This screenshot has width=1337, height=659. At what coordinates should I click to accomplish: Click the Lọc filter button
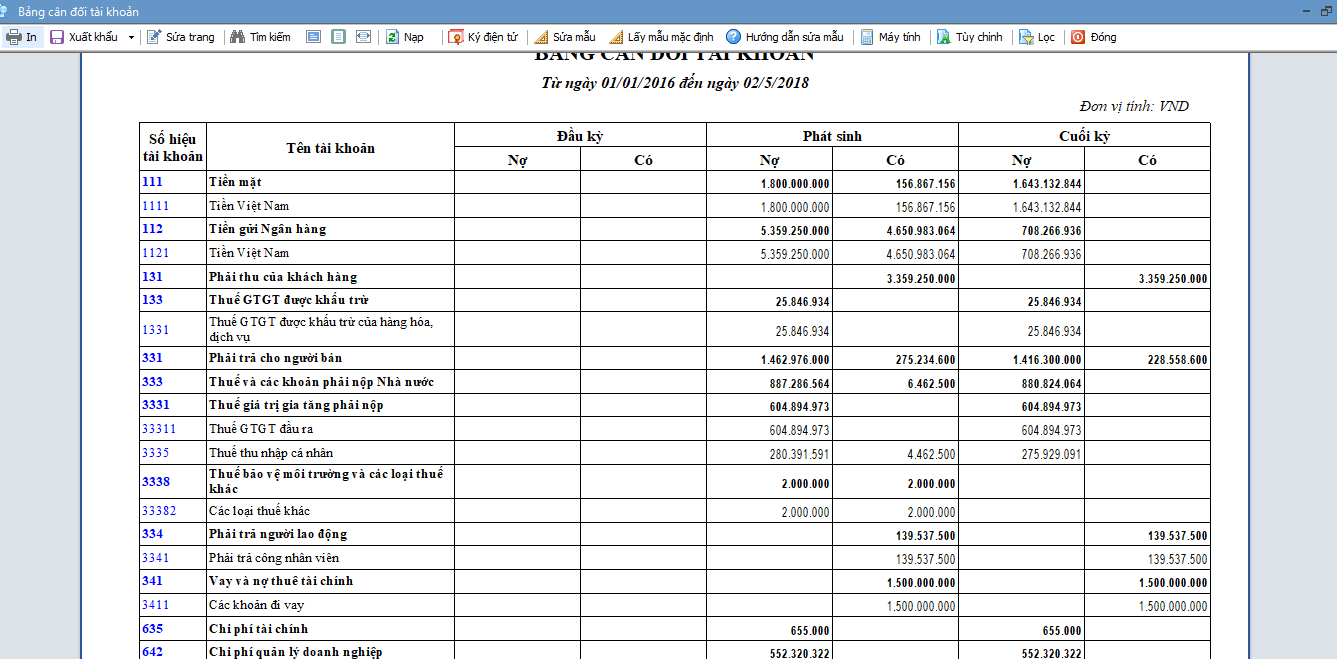tap(1038, 37)
